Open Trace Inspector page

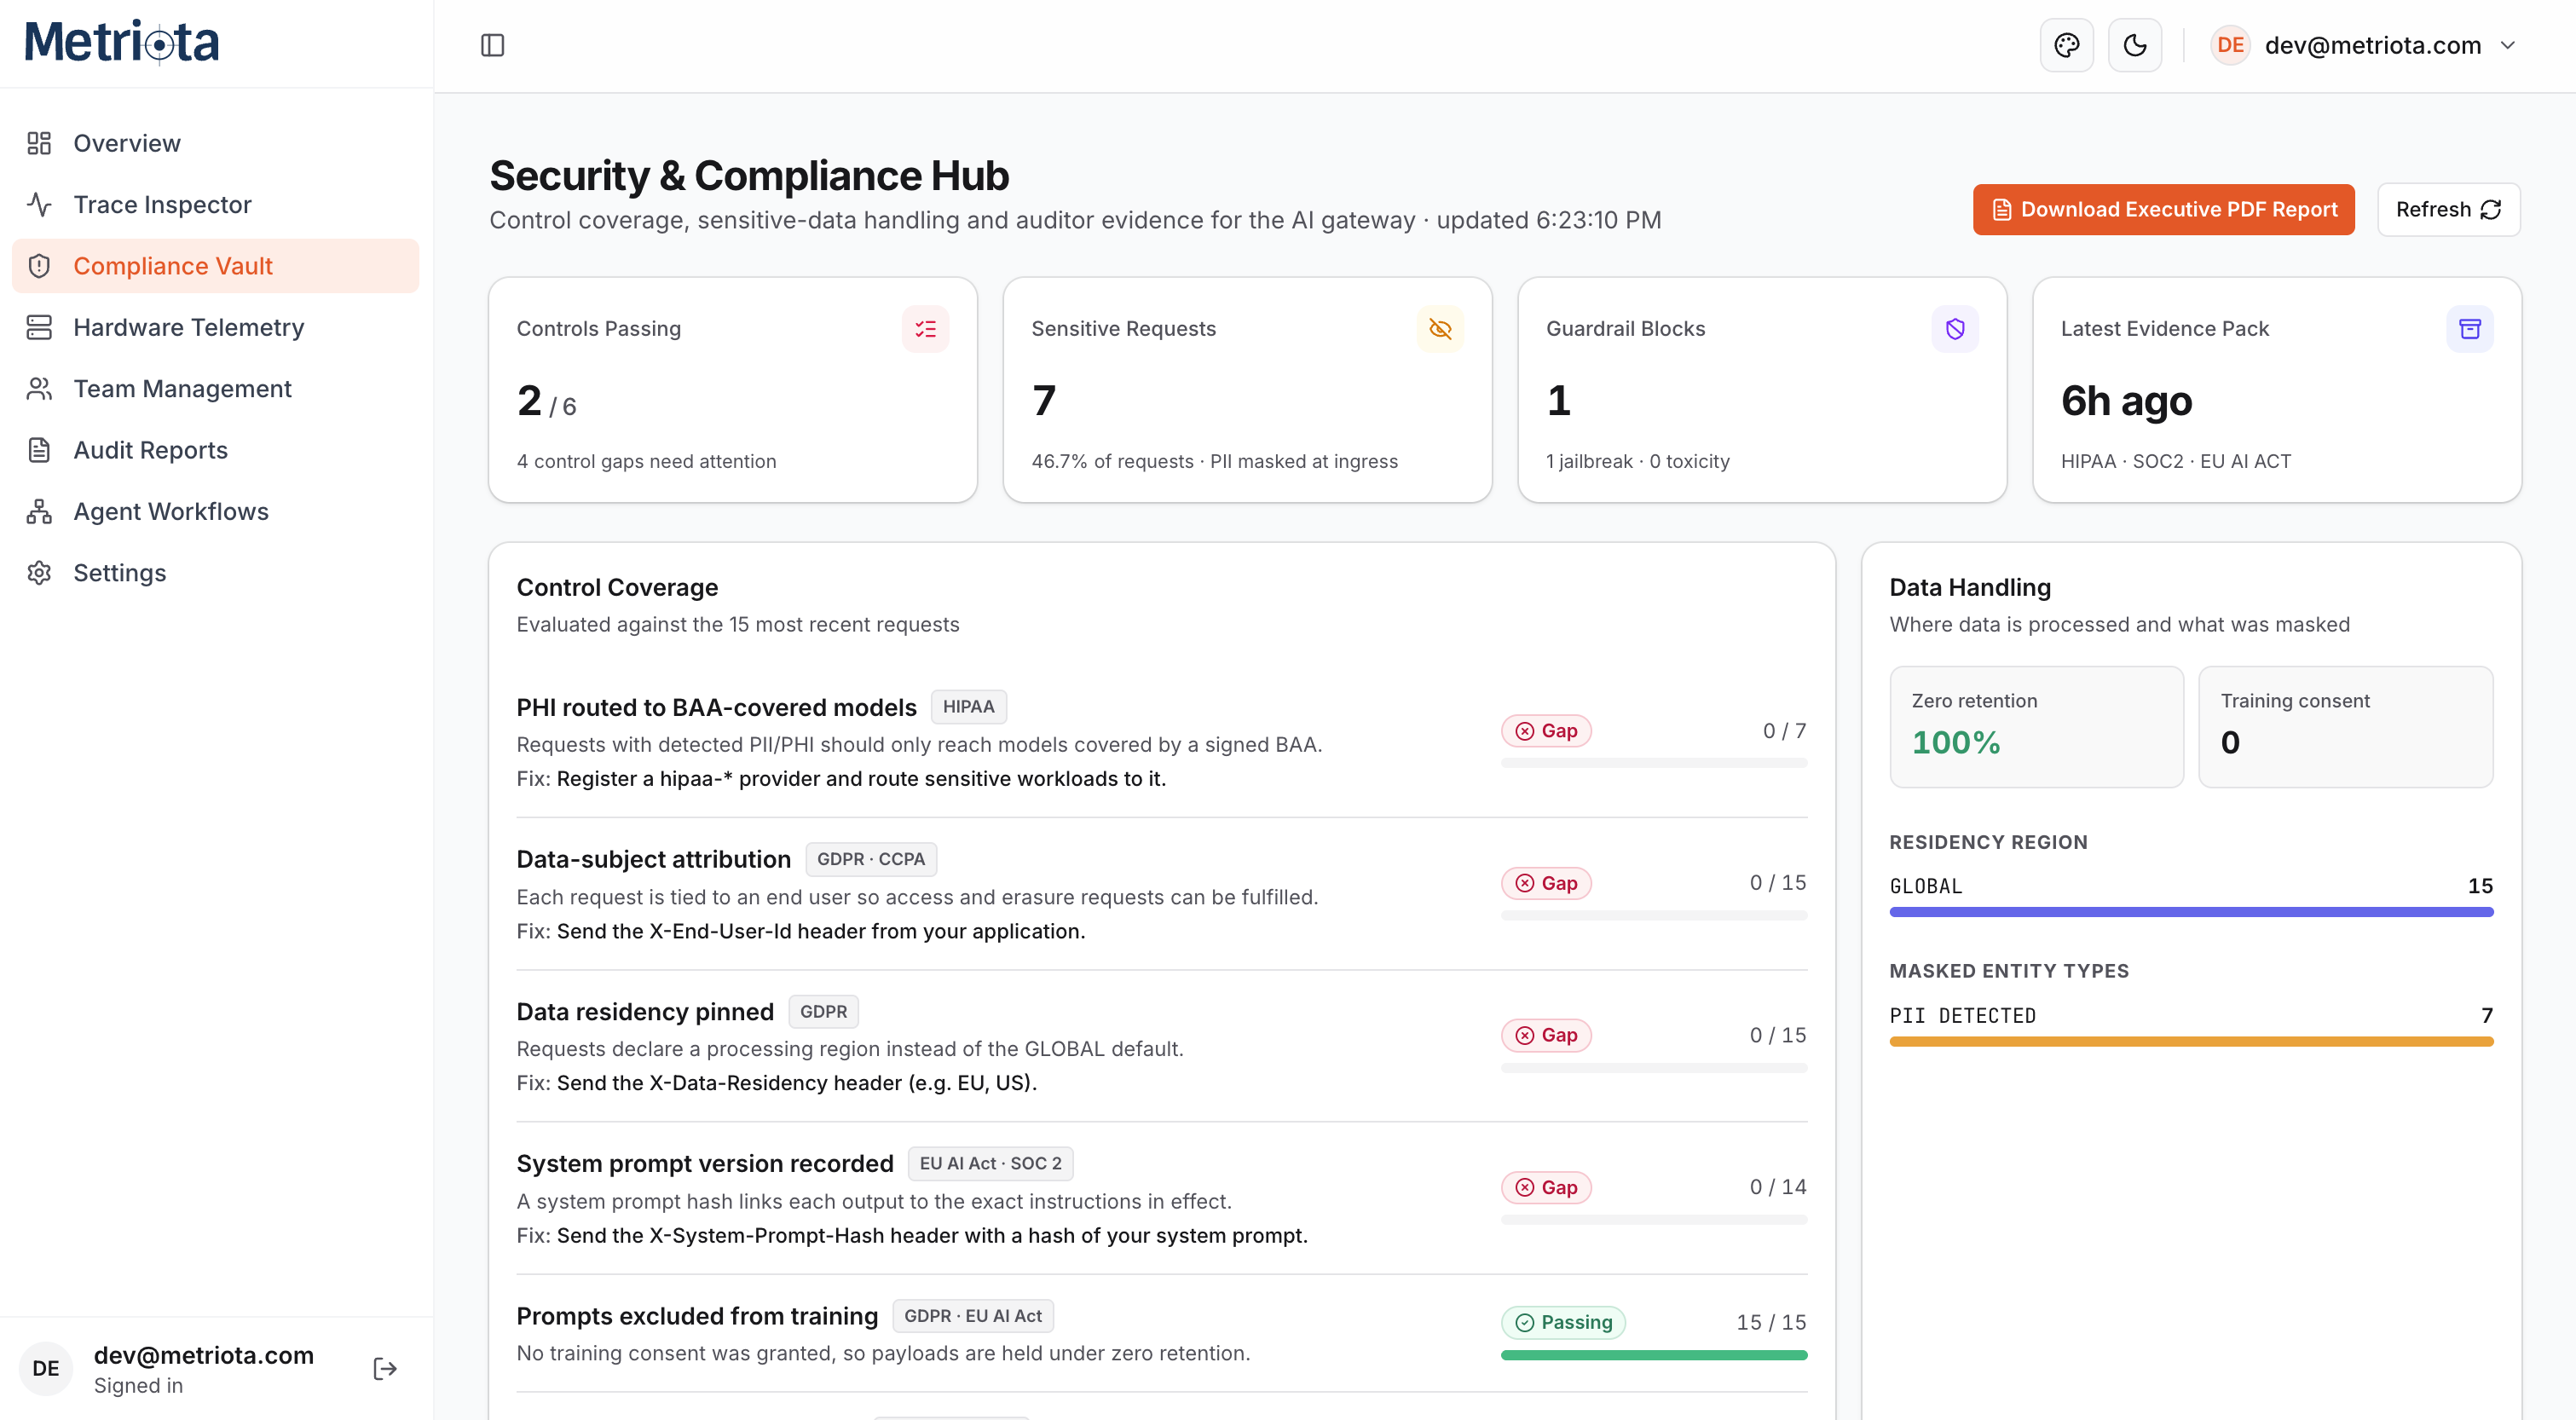[x=215, y=204]
